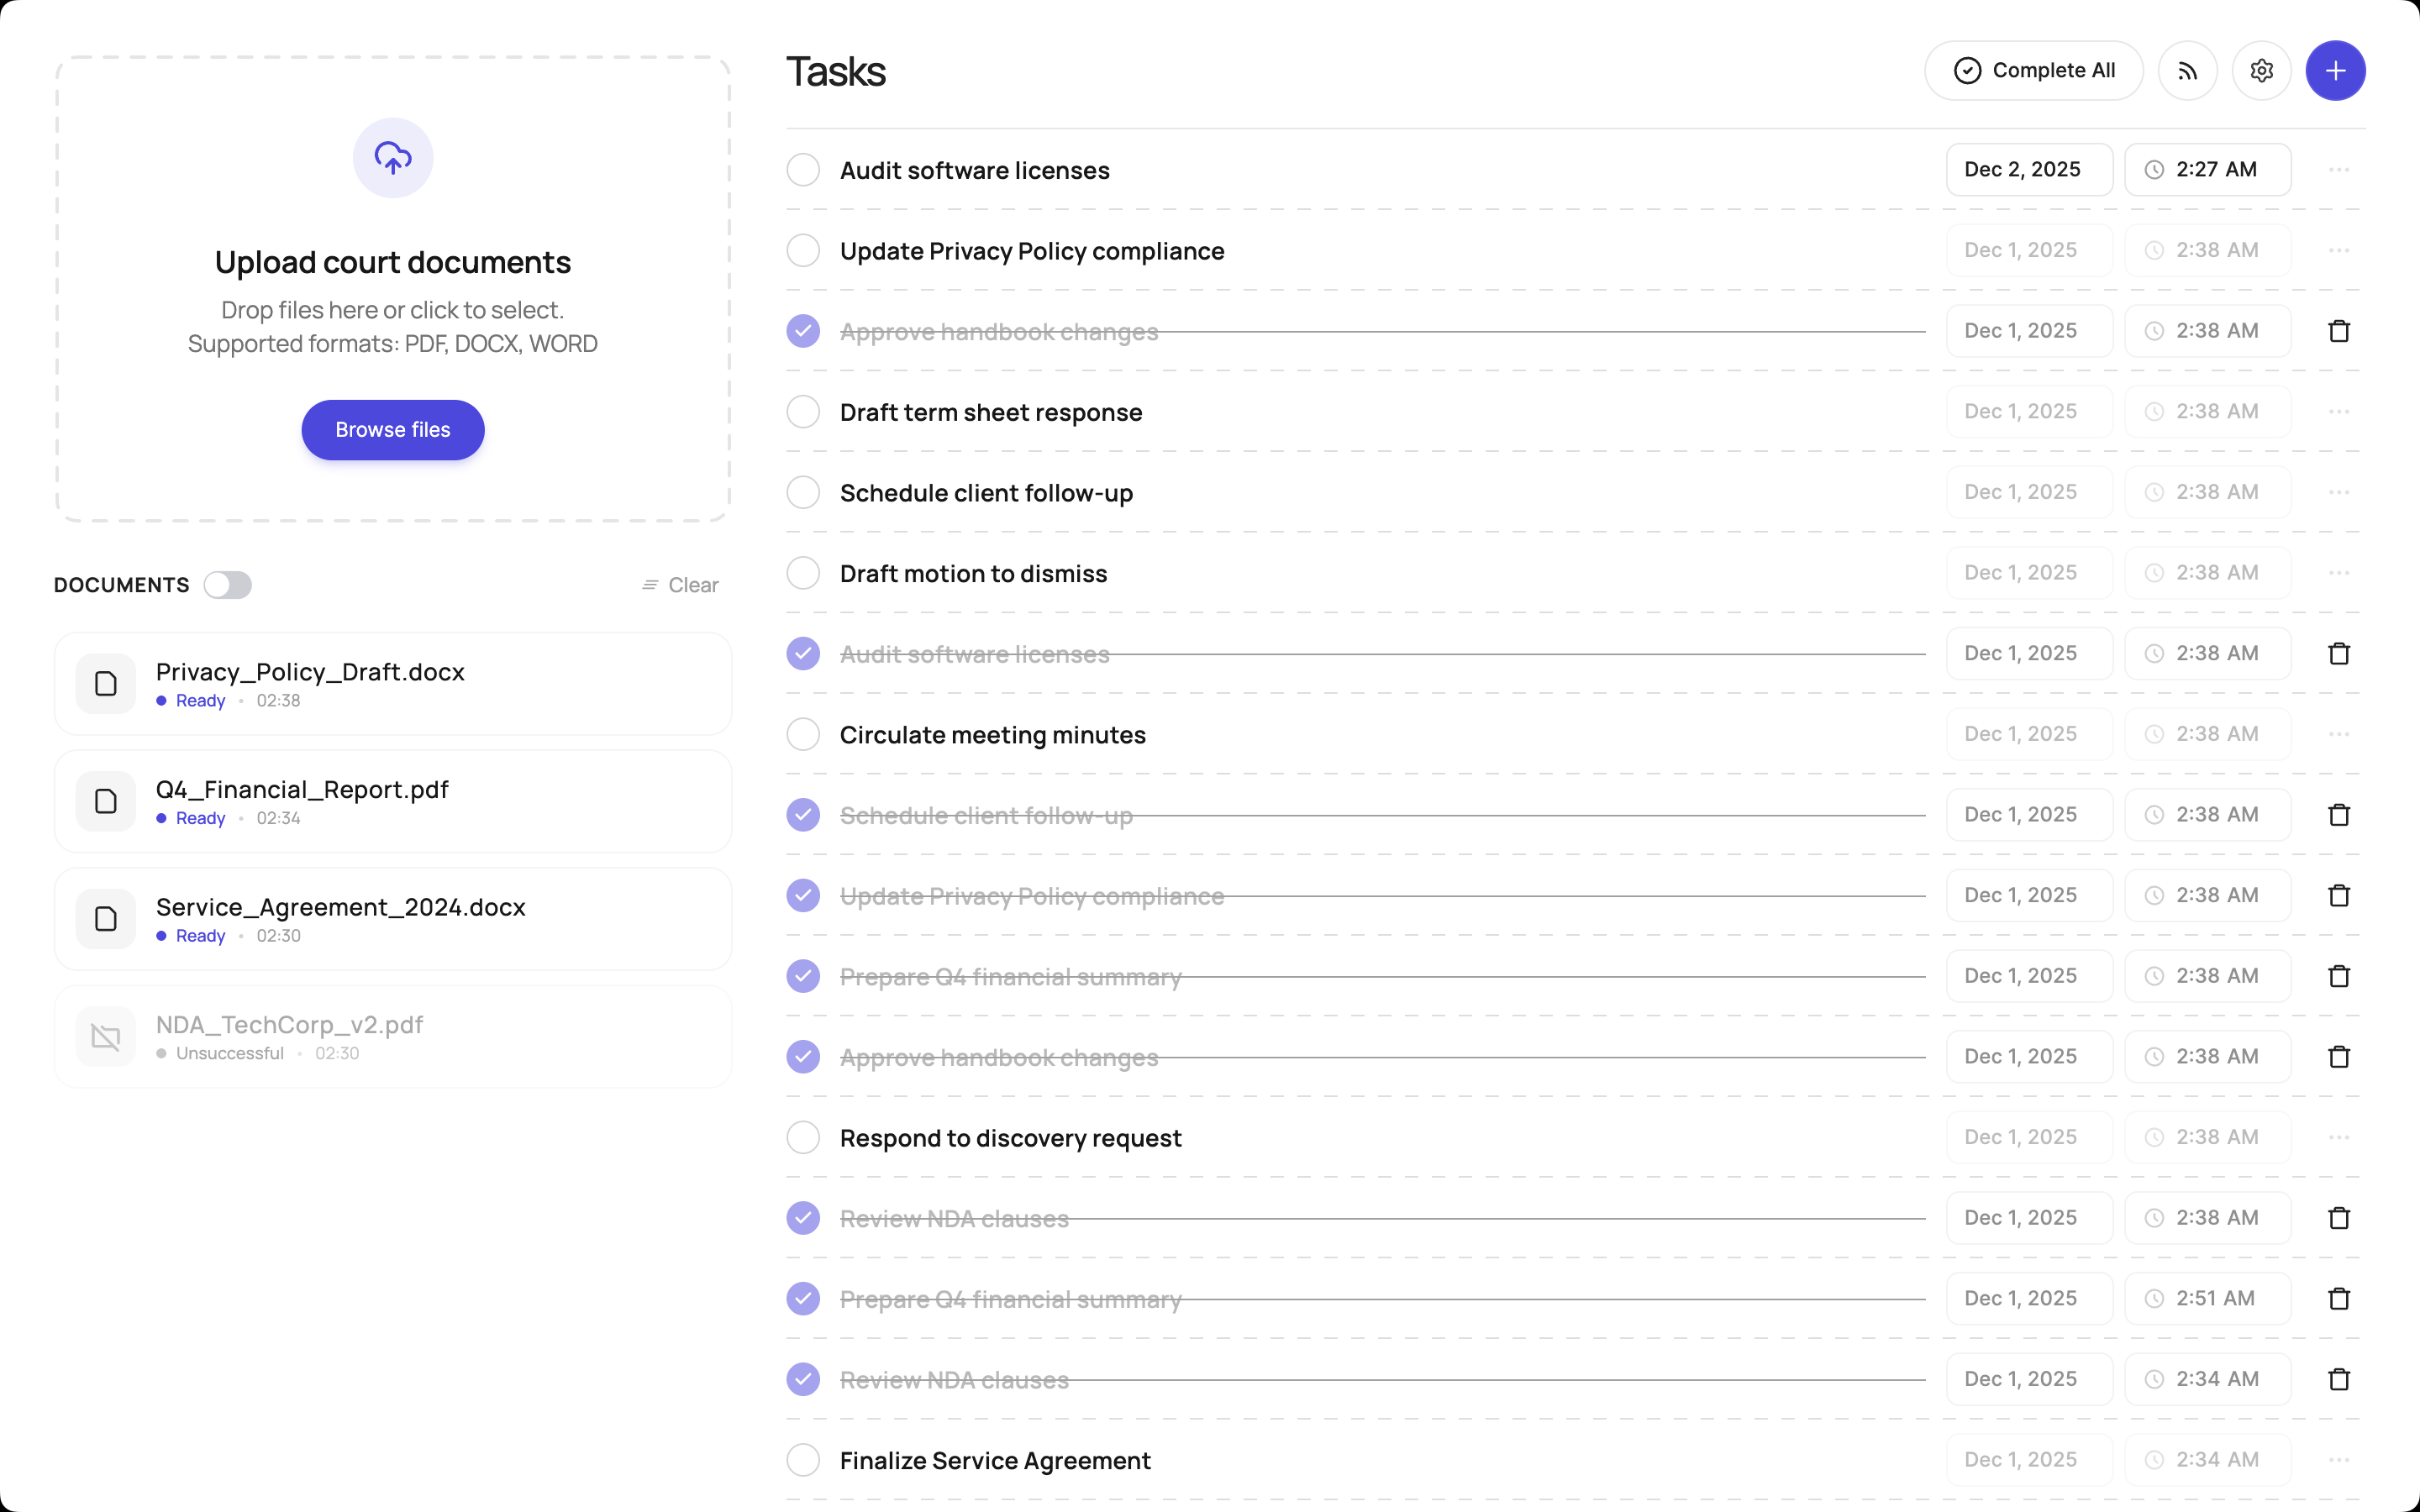The image size is (2420, 1512).
Task: Open the date picker showing Dec 2, 2025
Action: coord(2027,169)
